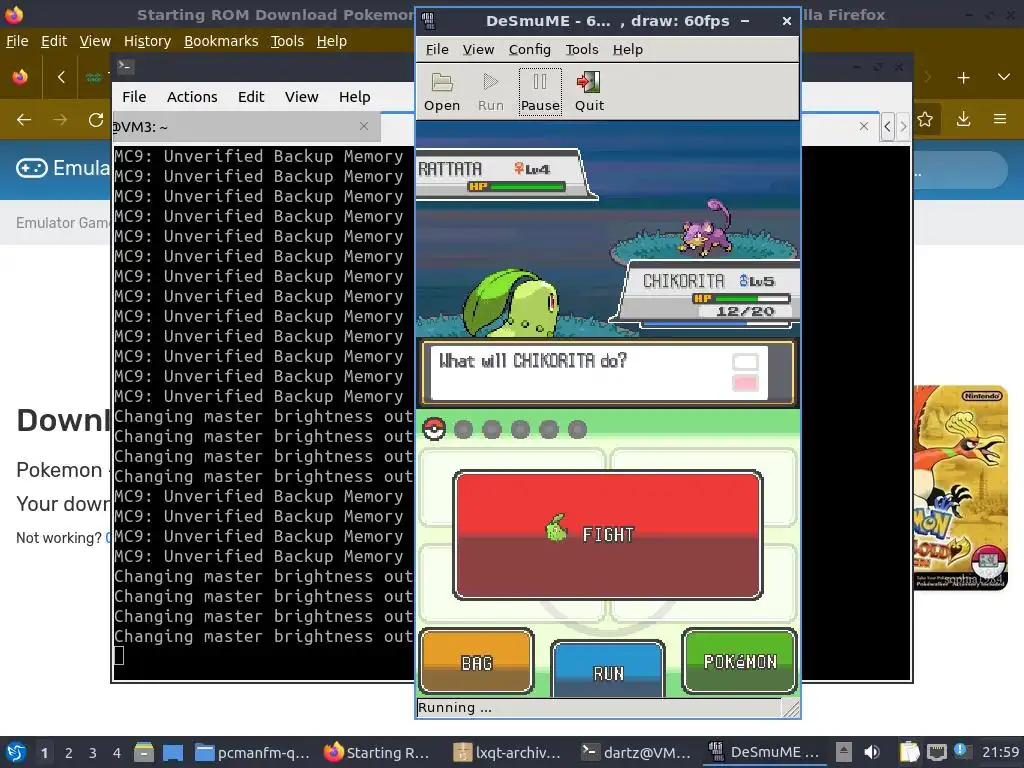
Task: Switch to DeSmuME taskbar entry
Action: (765, 753)
